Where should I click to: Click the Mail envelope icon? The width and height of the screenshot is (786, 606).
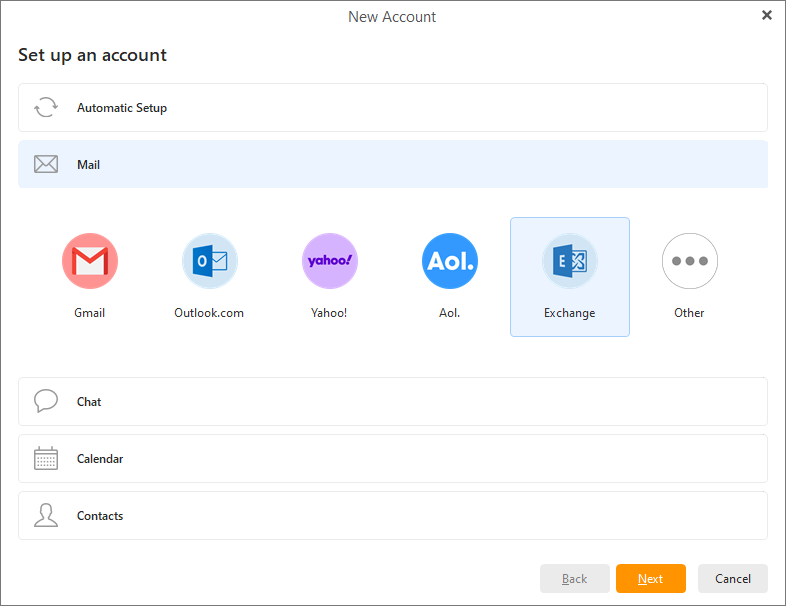coord(46,164)
